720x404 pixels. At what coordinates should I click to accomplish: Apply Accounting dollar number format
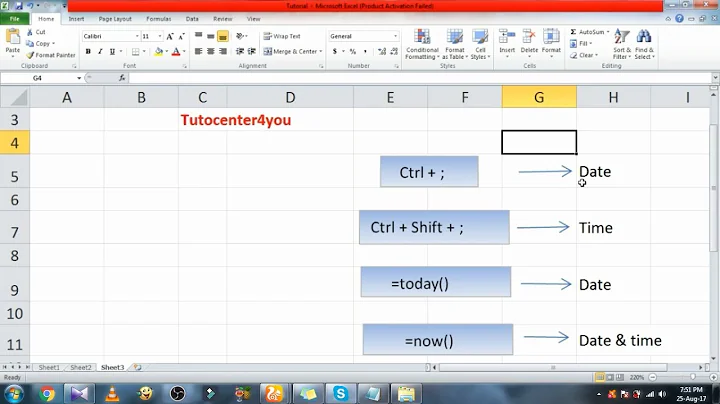coord(335,51)
